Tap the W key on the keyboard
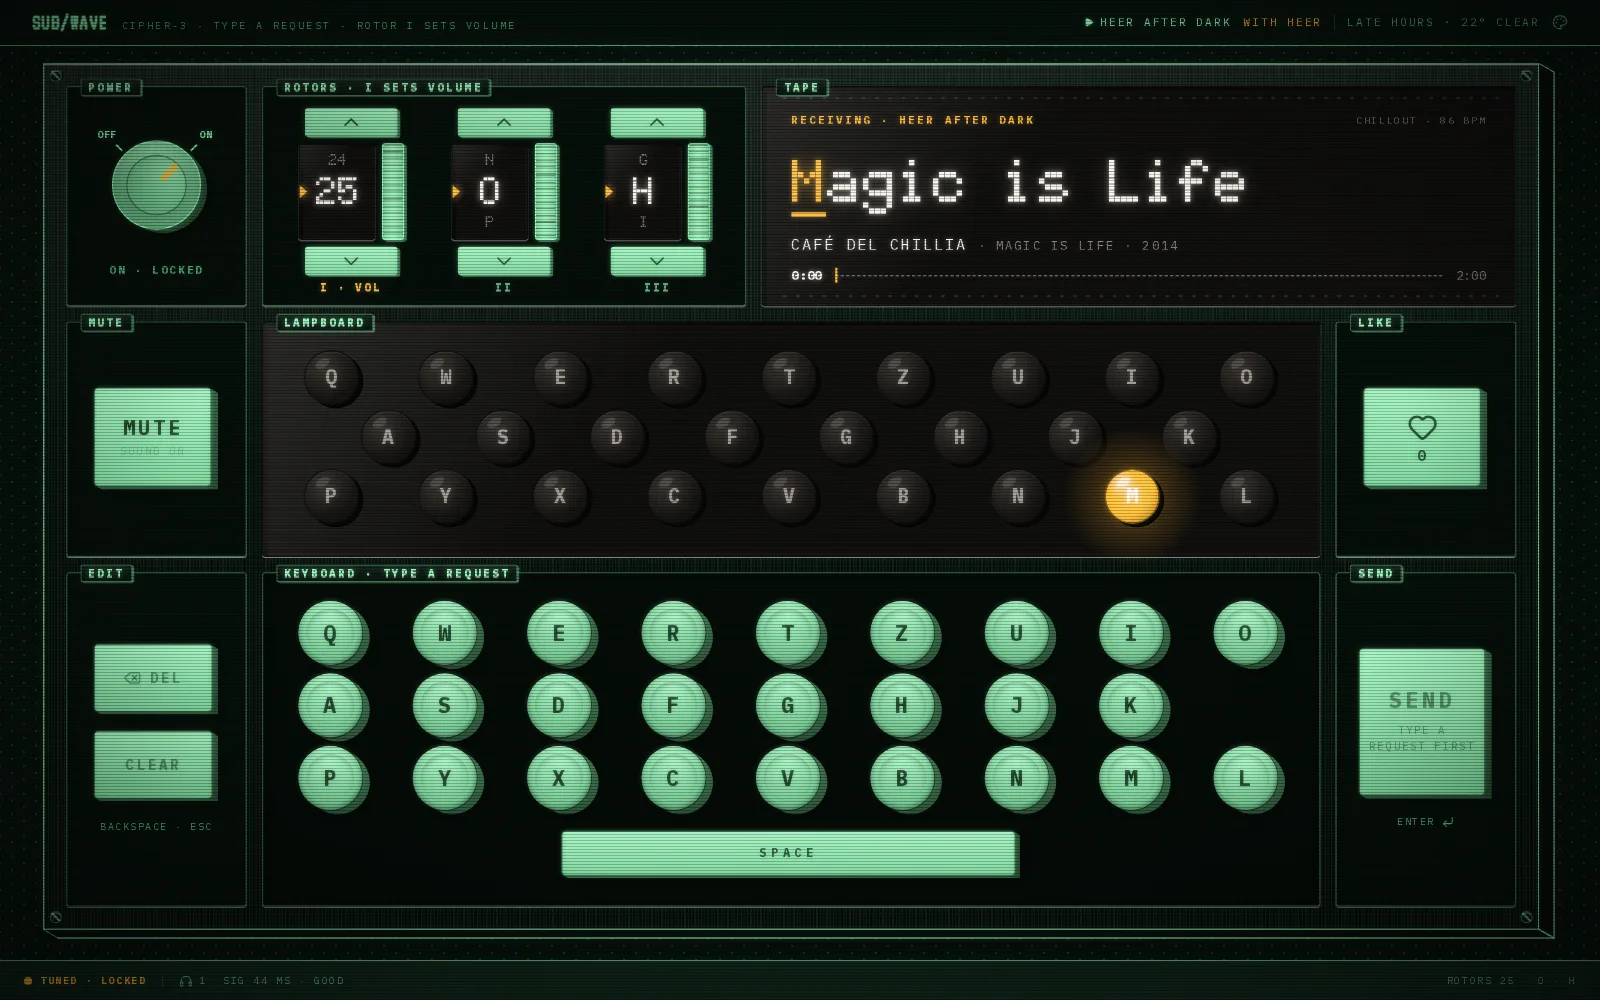This screenshot has height=1000, width=1600. pos(445,633)
